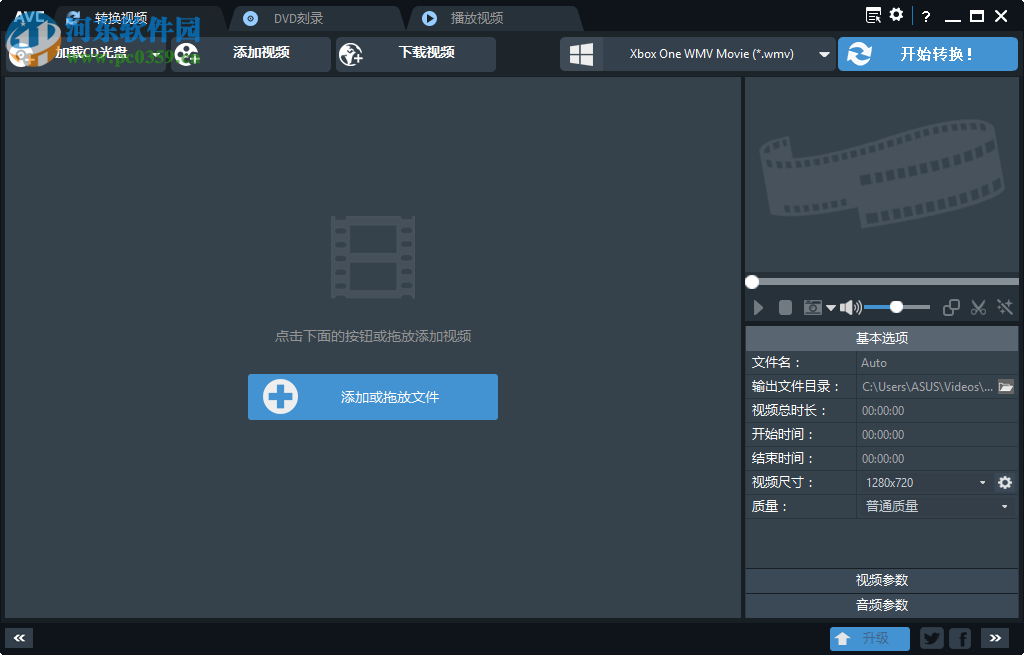The image size is (1024, 655).
Task: Expand the 视频参数 section
Action: [x=881, y=580]
